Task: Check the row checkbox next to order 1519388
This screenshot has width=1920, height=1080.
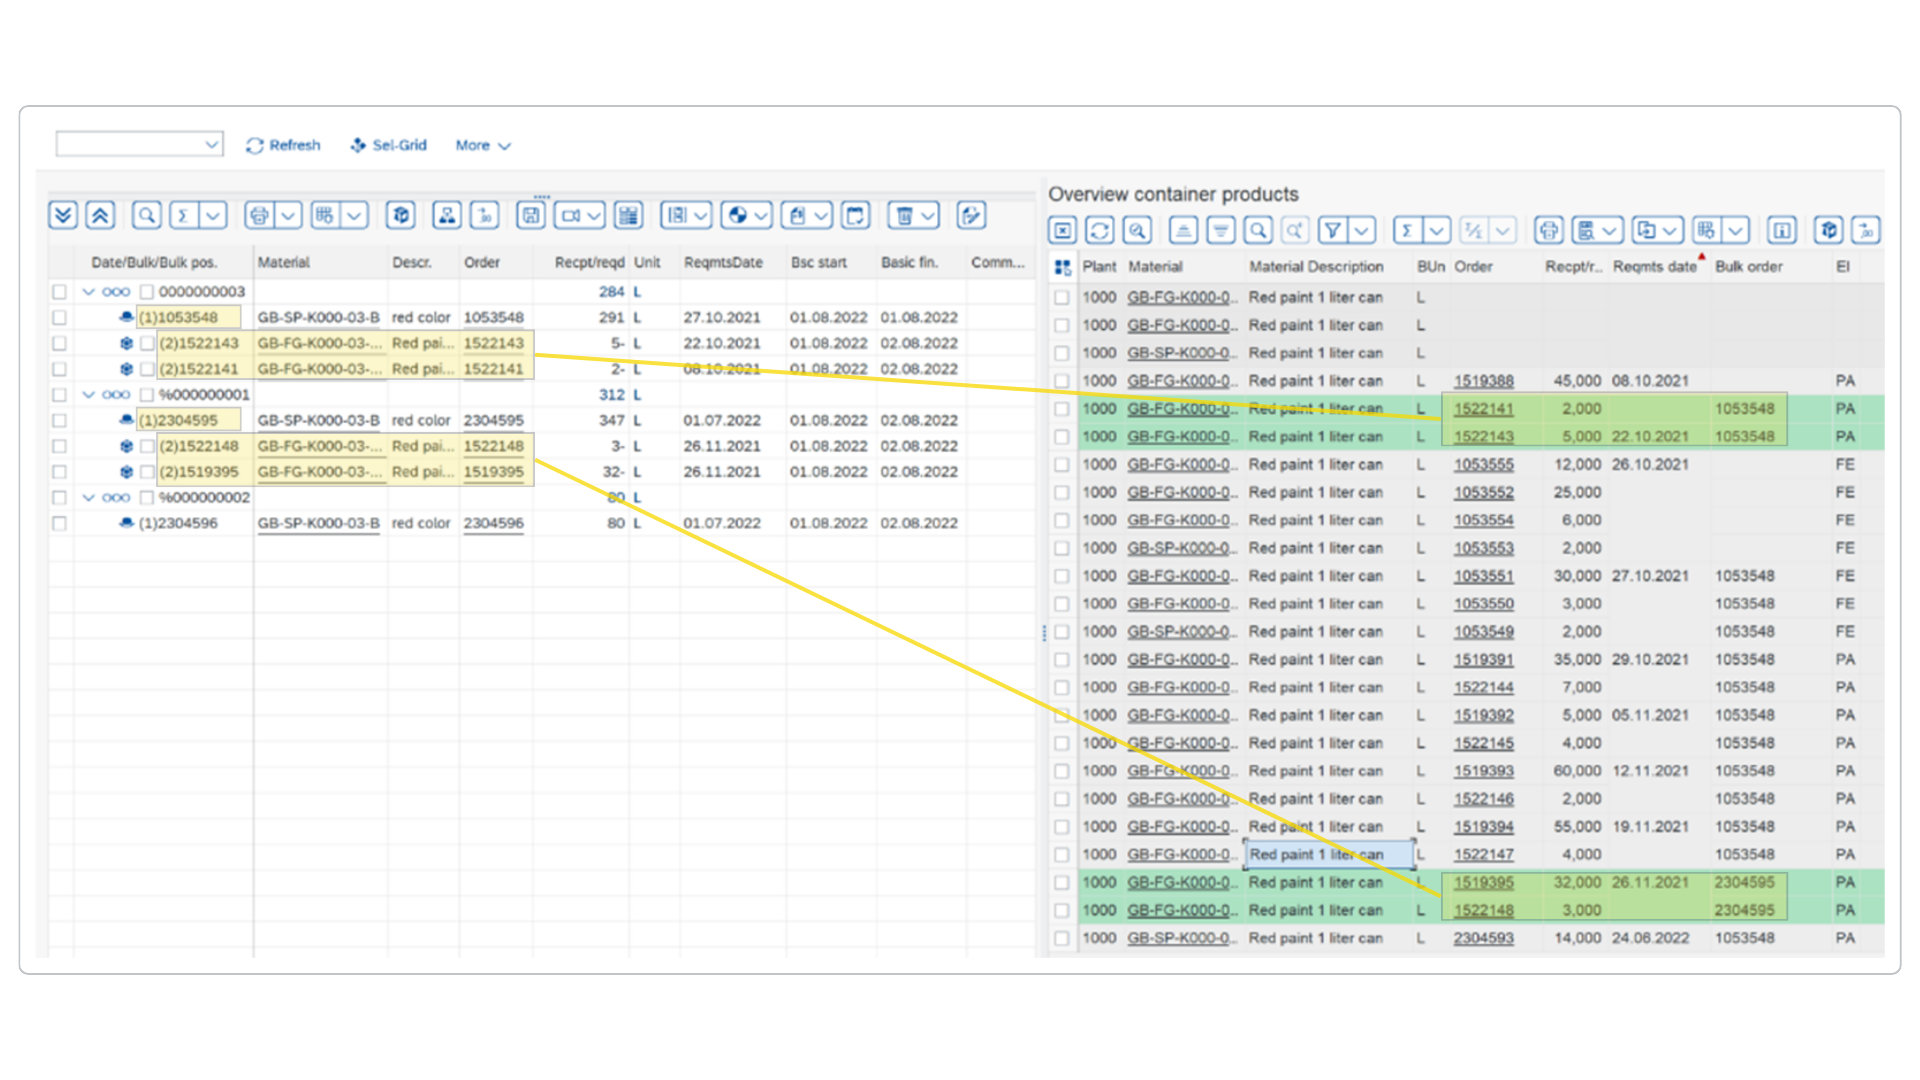Action: click(1062, 381)
